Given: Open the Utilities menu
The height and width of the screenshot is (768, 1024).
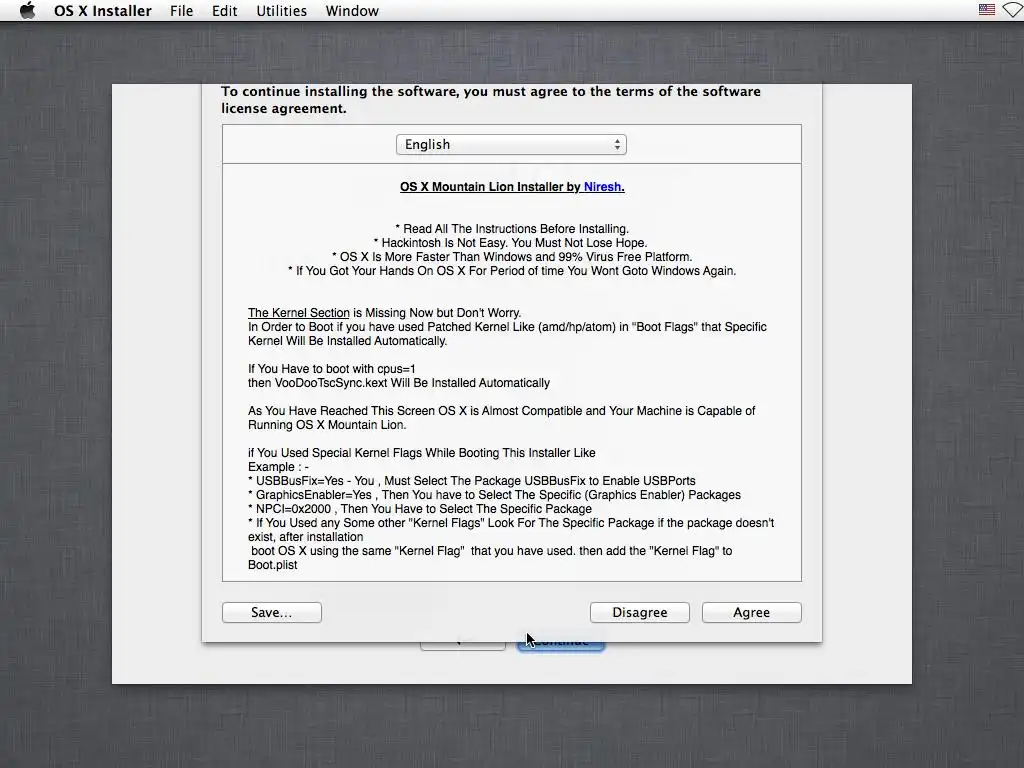Looking at the screenshot, I should (x=281, y=11).
